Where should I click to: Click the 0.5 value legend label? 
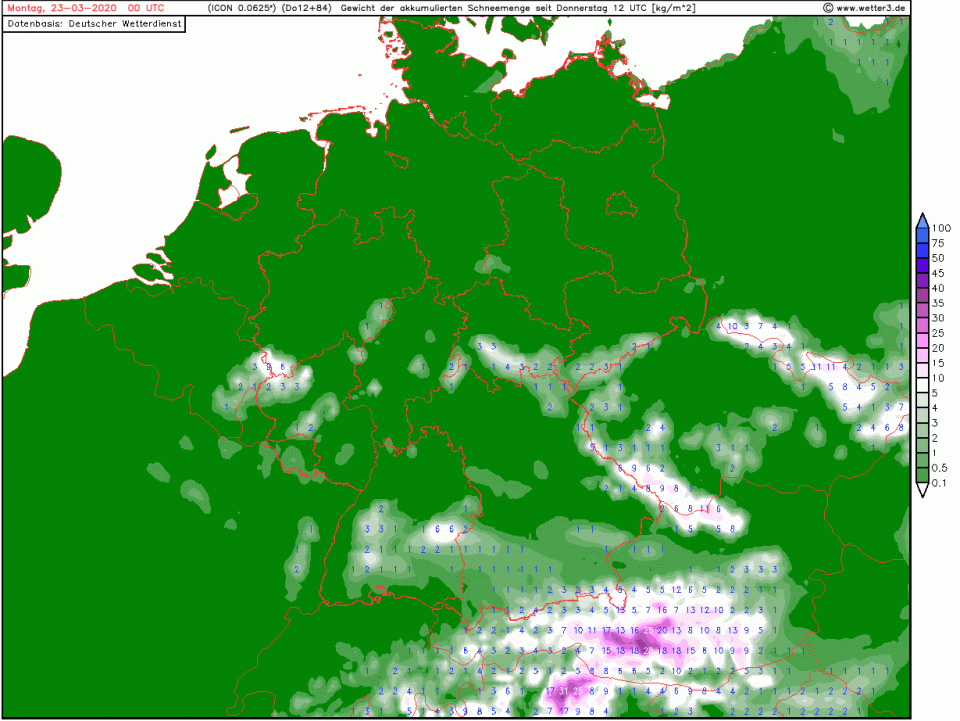coord(941,468)
